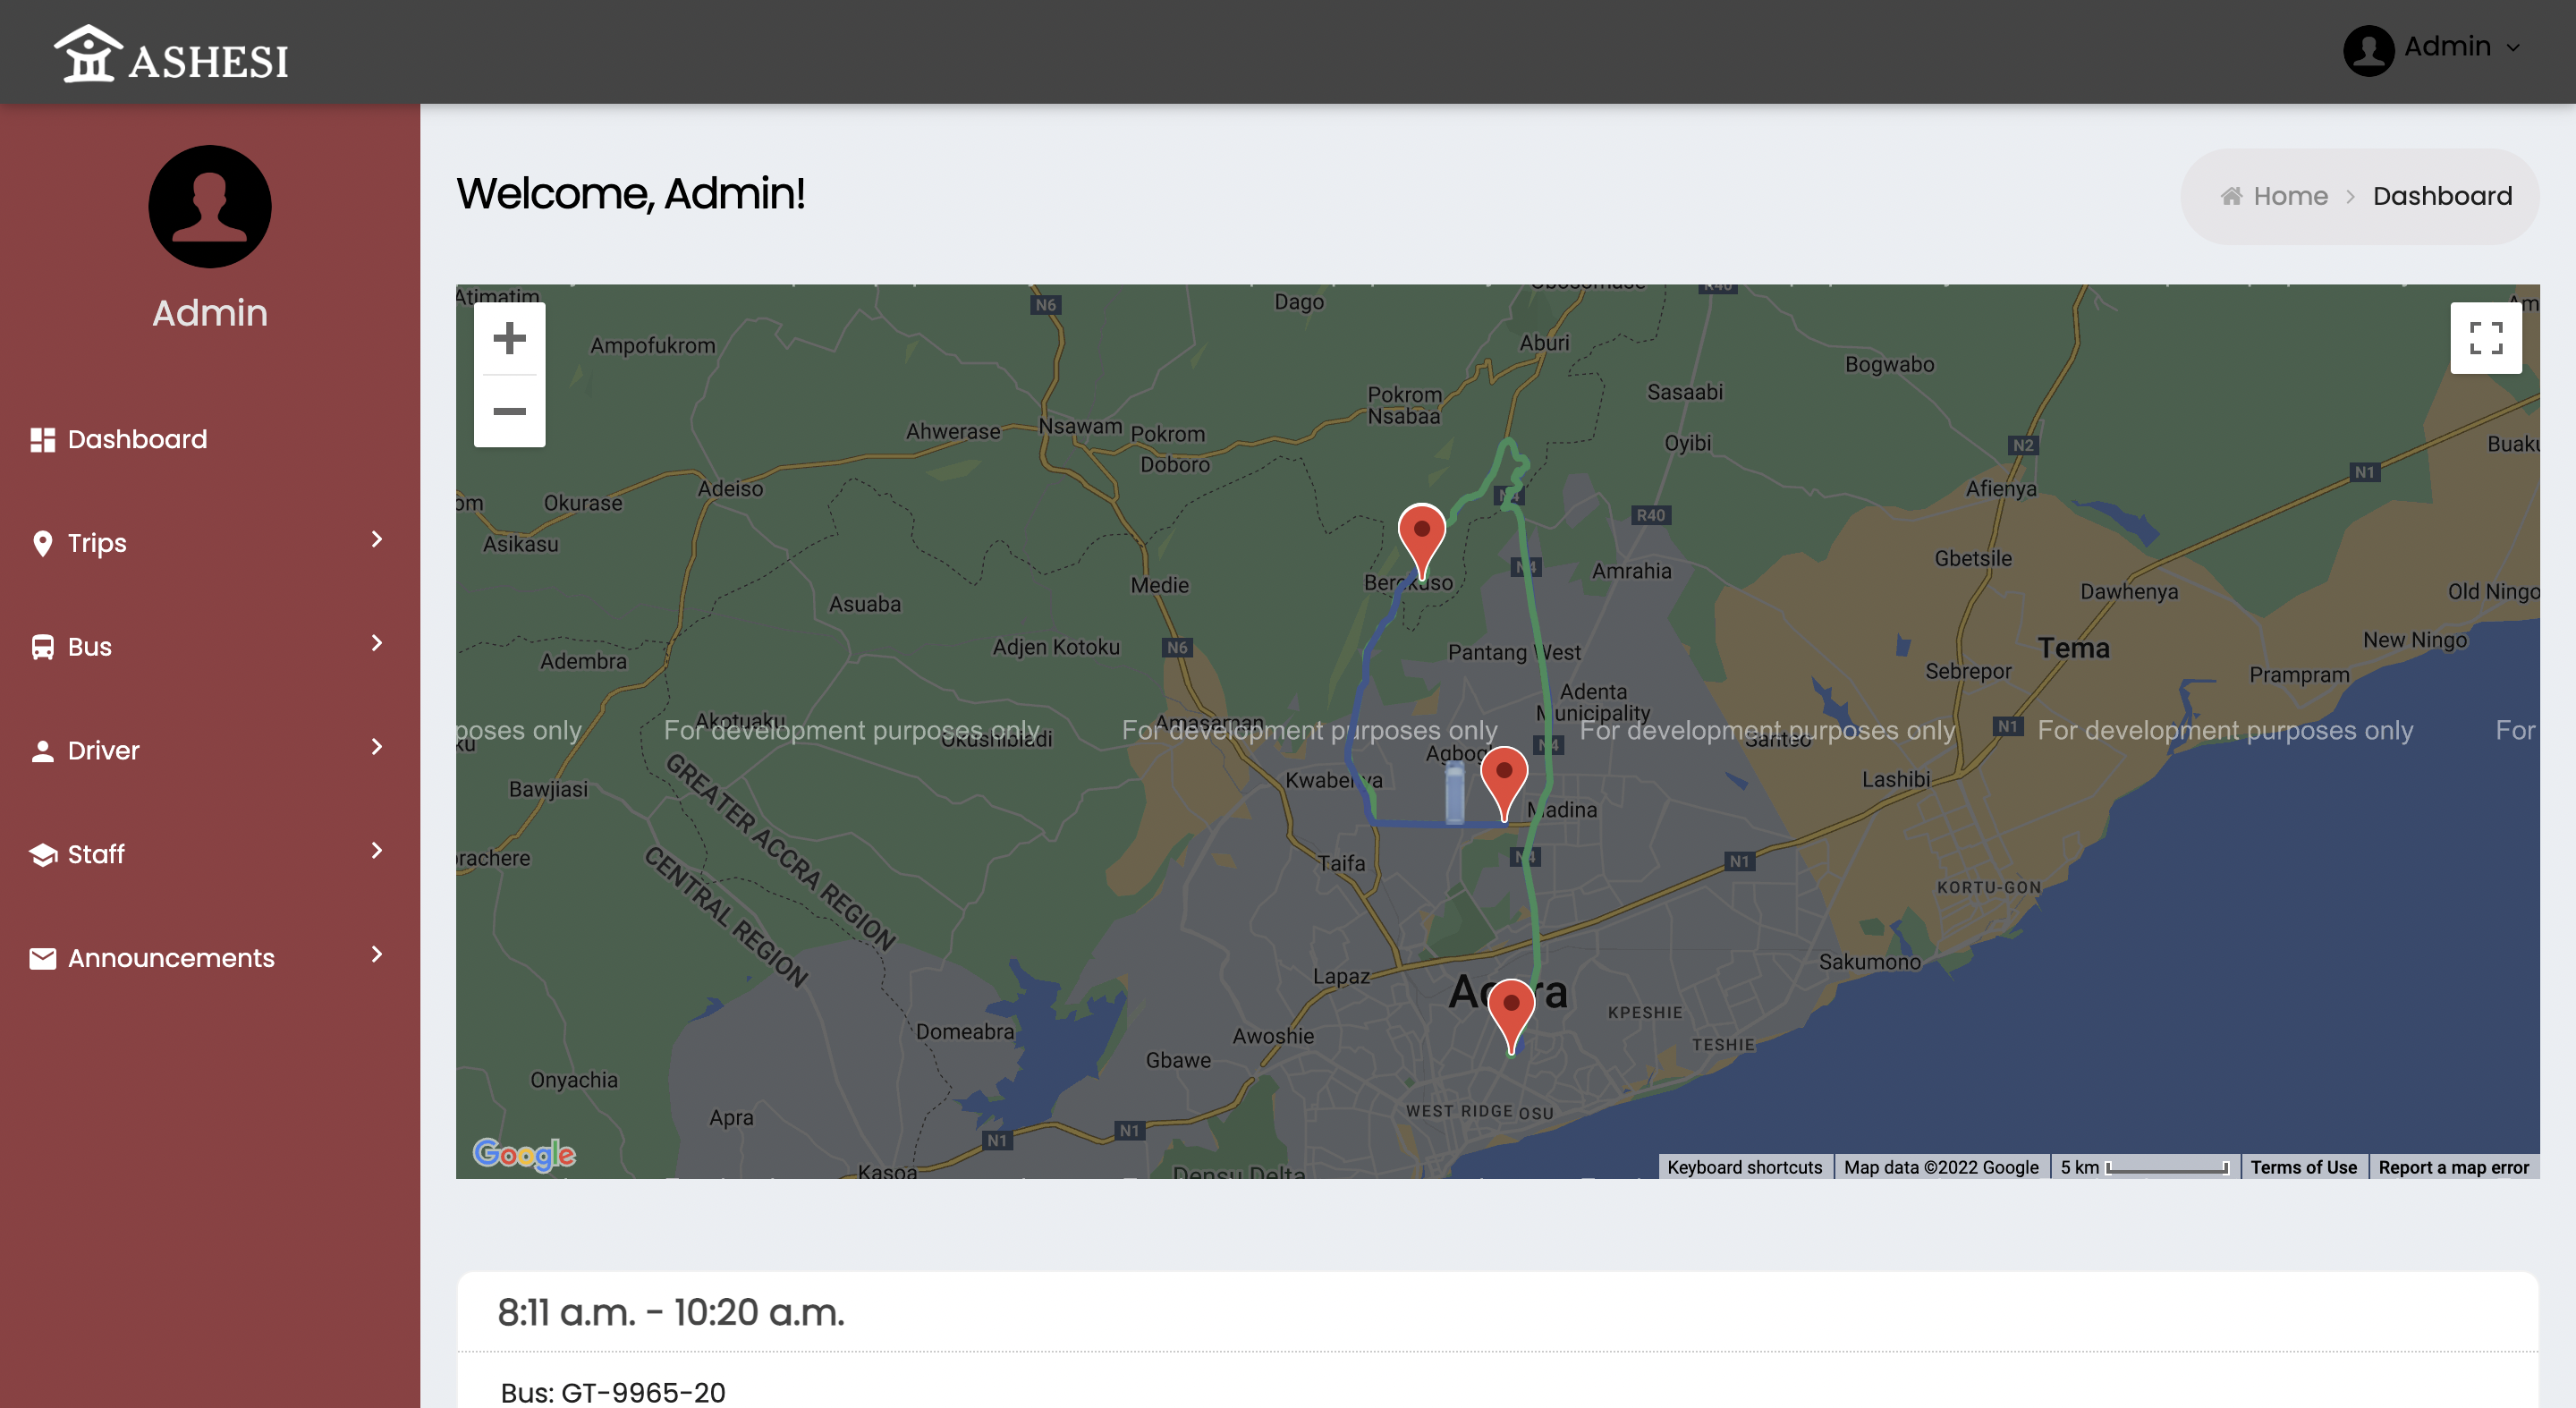Click the Dashboard grid icon
The image size is (2576, 1408).
click(x=42, y=440)
